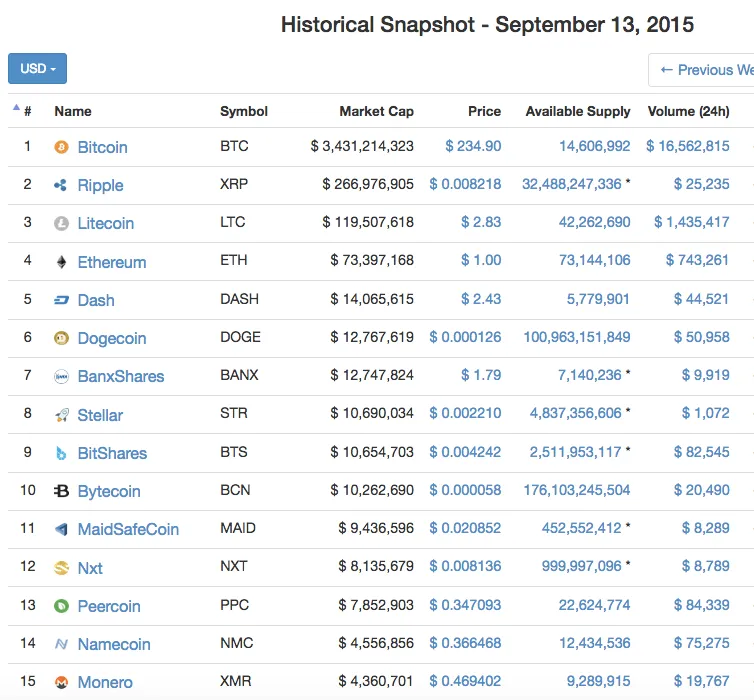Click the BanxShares logo icon
The image size is (754, 700).
[x=61, y=376]
